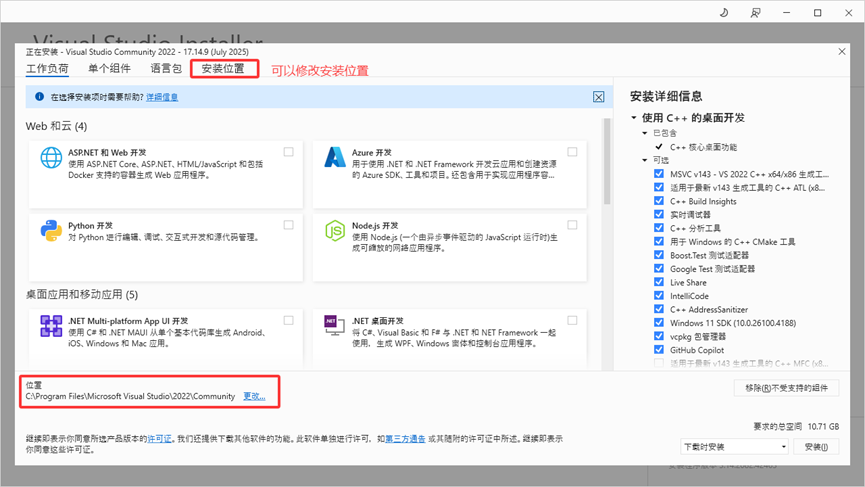
Task: Open the 详细信息 help link
Action: click(x=162, y=97)
